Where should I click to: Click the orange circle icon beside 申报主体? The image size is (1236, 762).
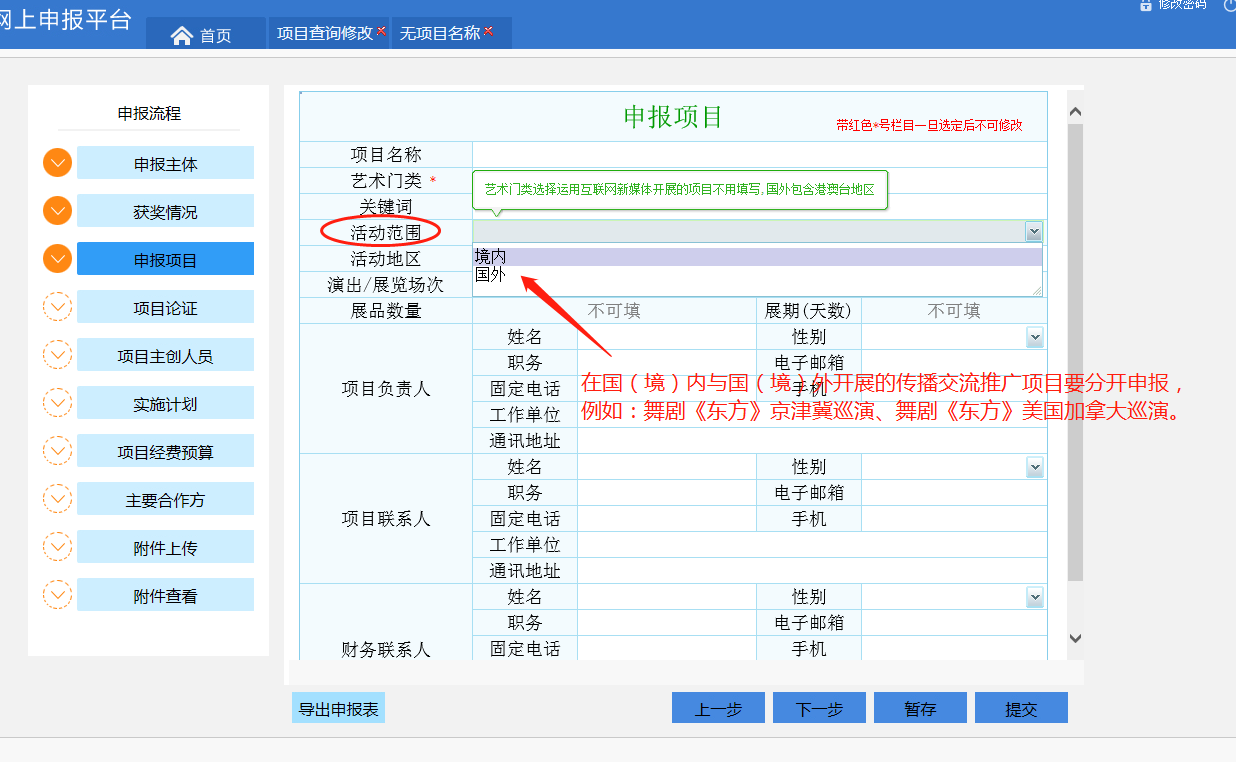pyautogui.click(x=58, y=163)
